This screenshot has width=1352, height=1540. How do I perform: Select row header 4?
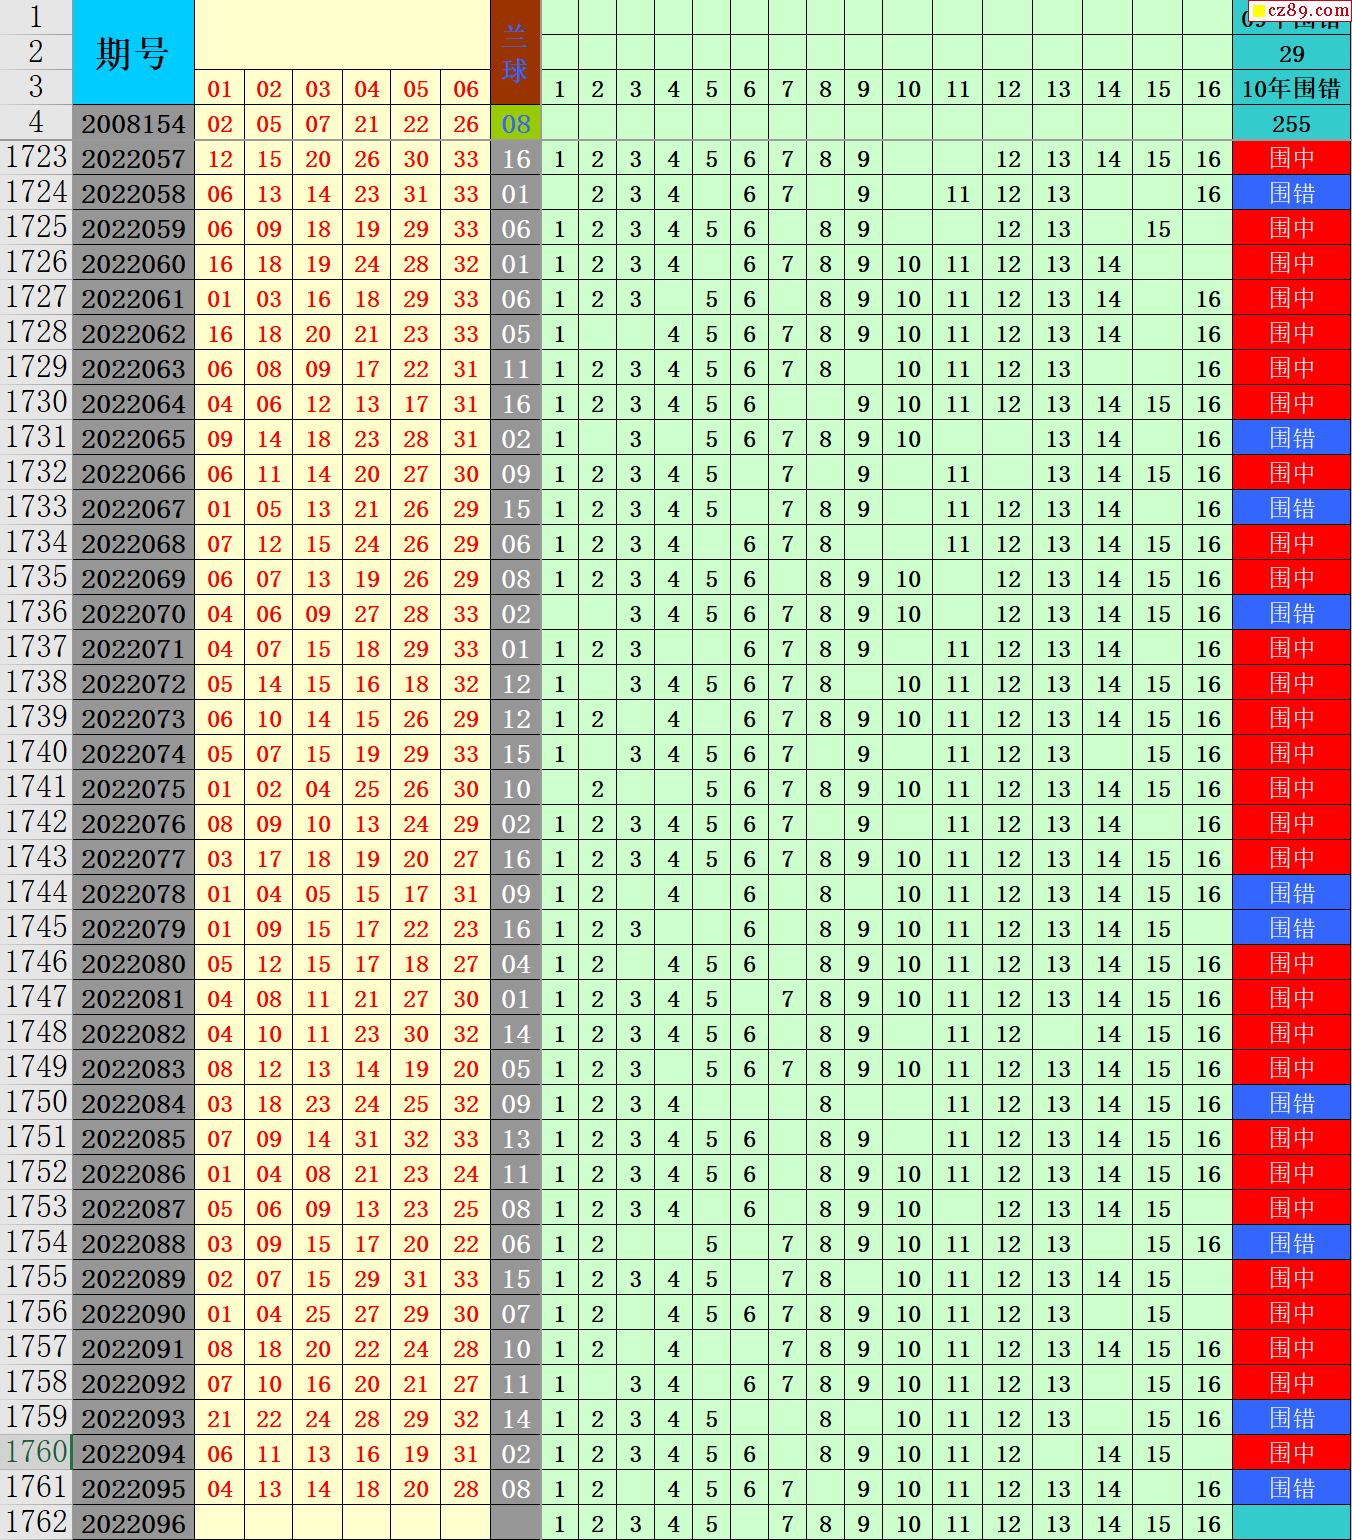tap(36, 123)
